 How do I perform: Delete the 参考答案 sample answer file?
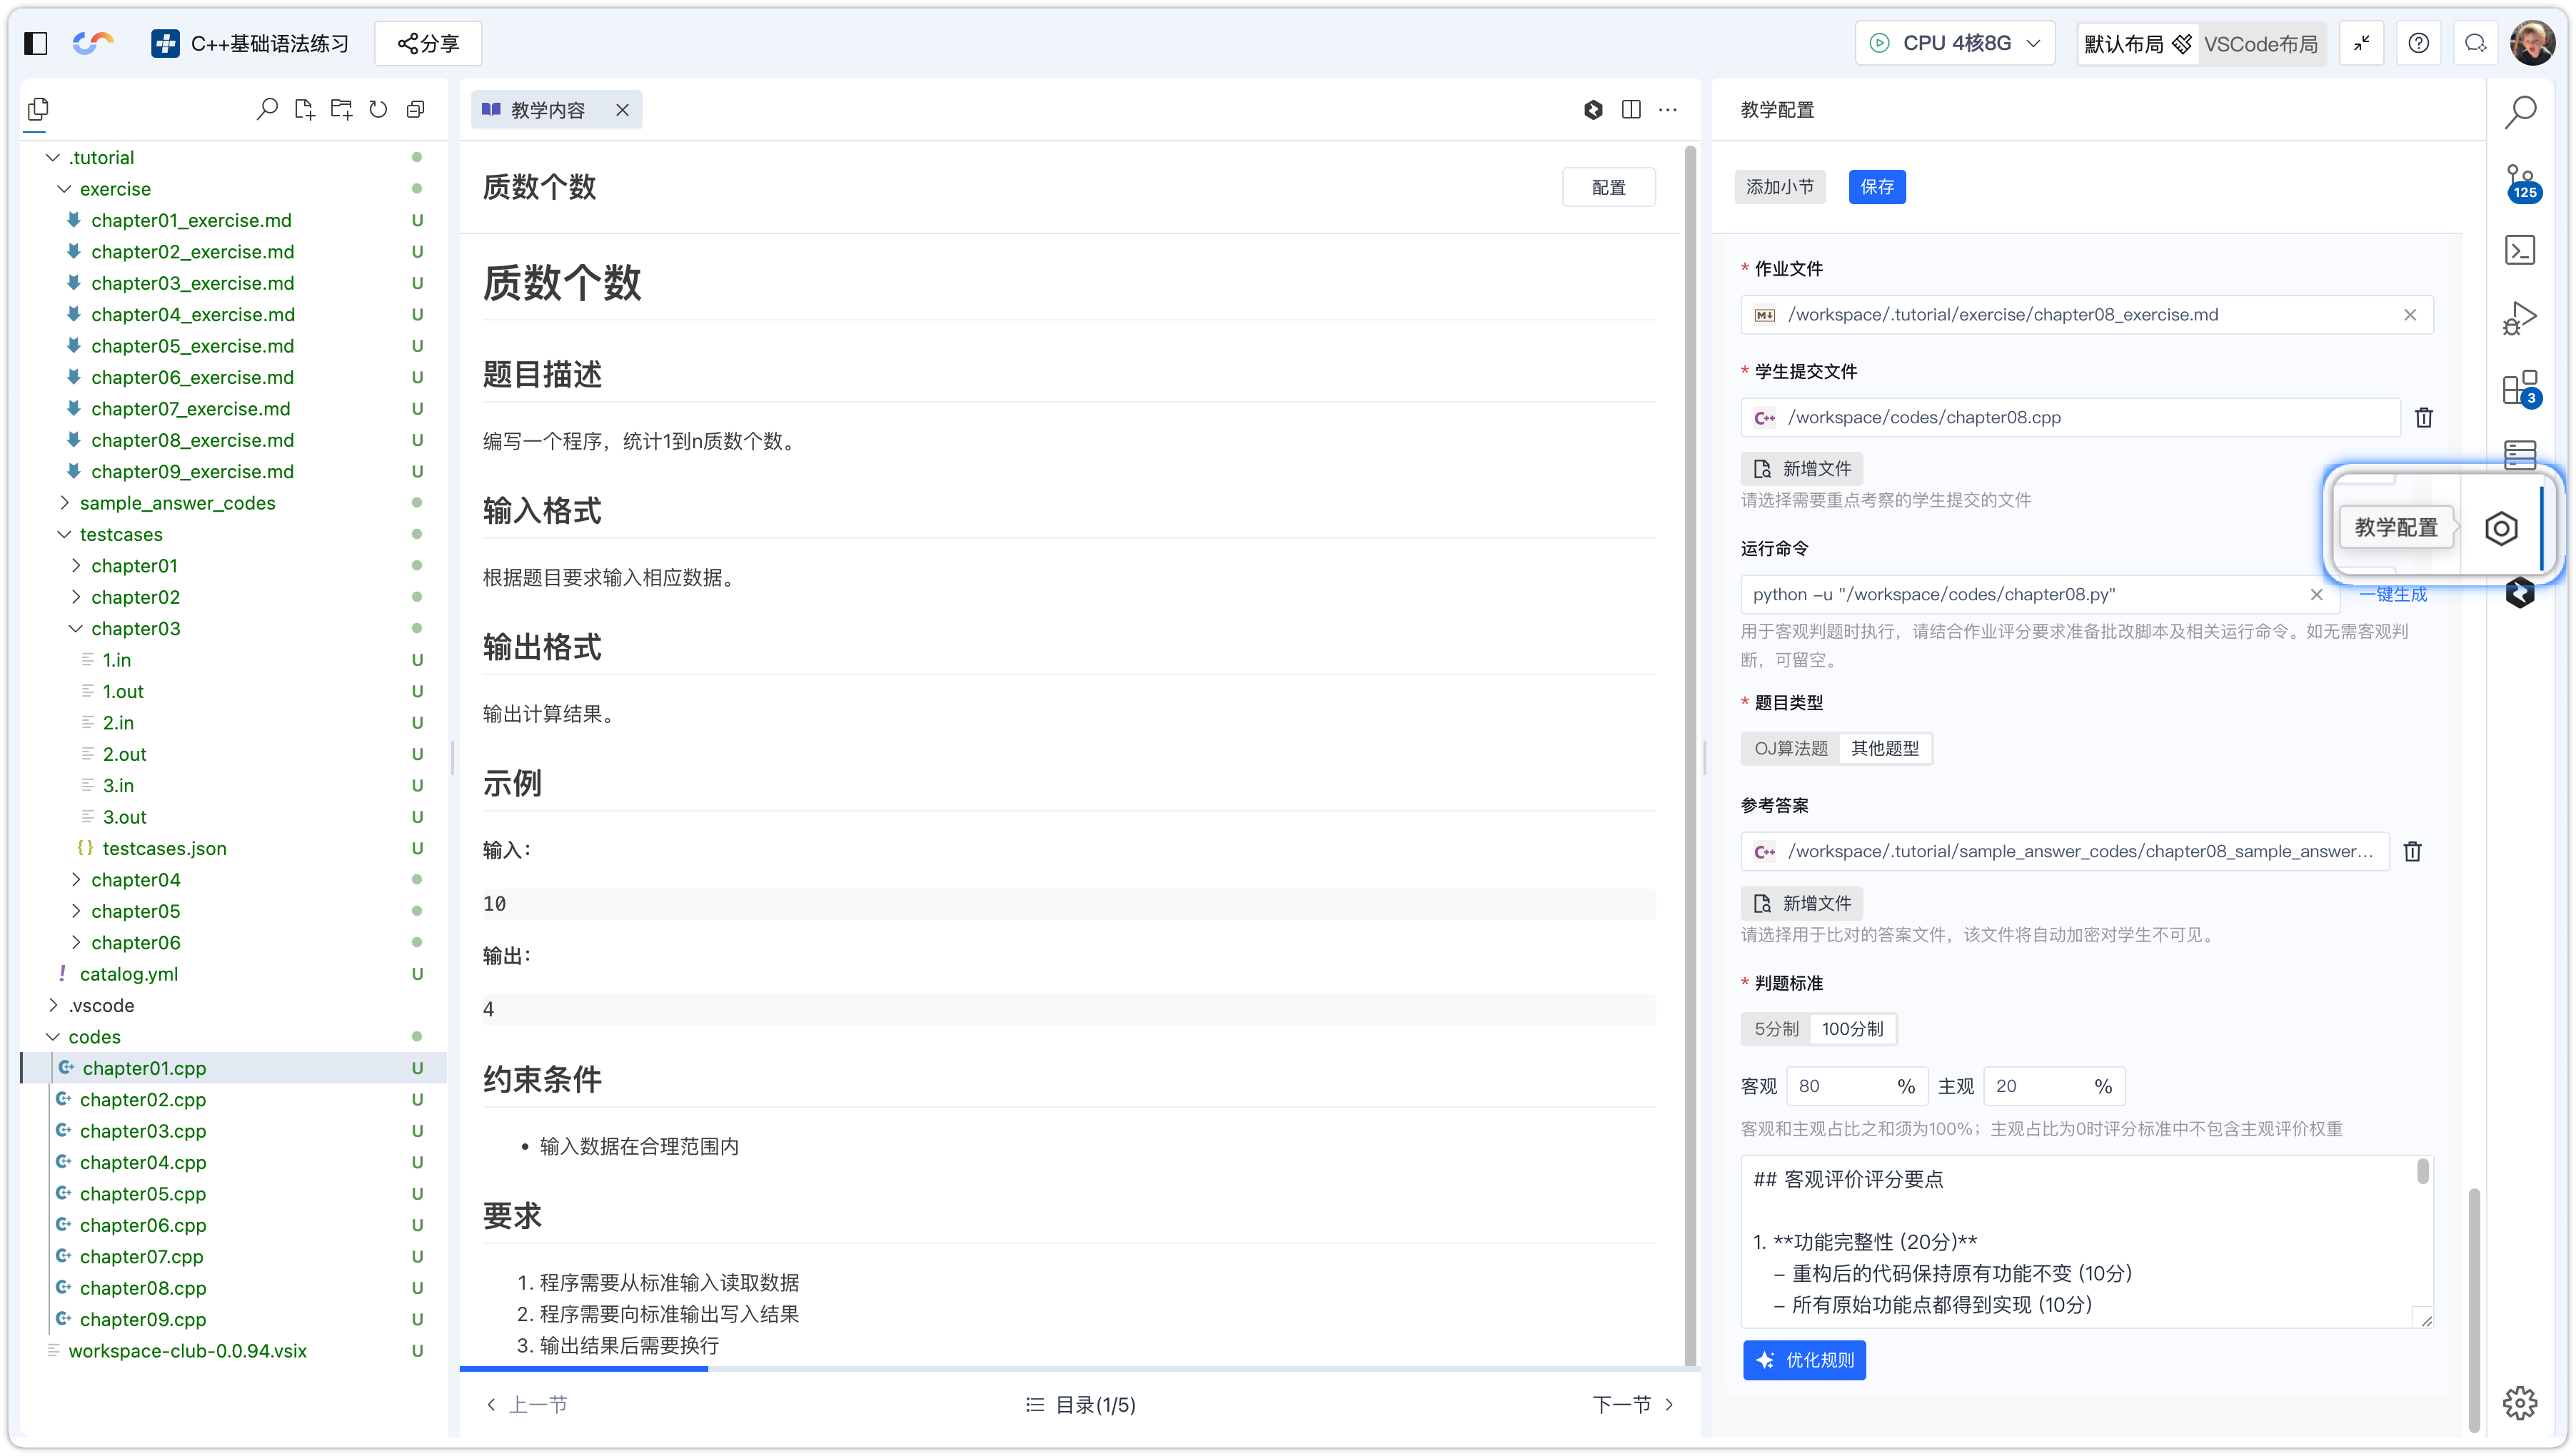2413,852
